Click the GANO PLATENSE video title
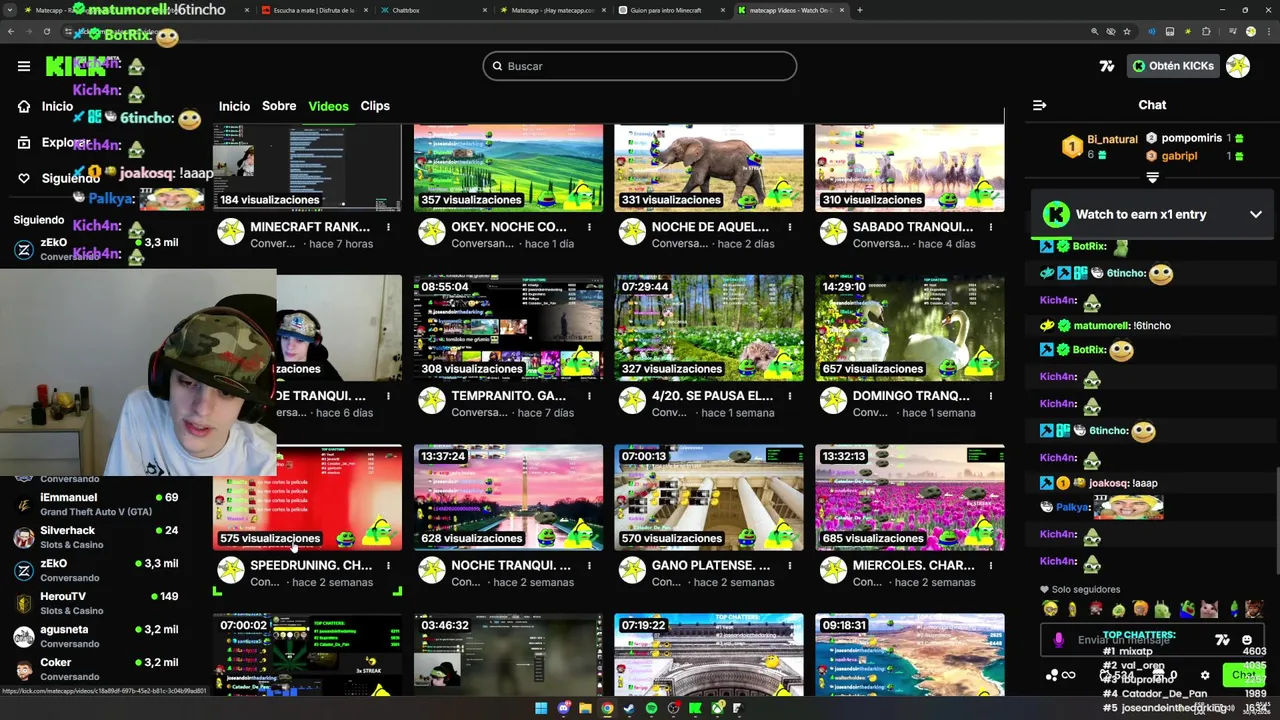This screenshot has width=1280, height=720. tap(711, 565)
